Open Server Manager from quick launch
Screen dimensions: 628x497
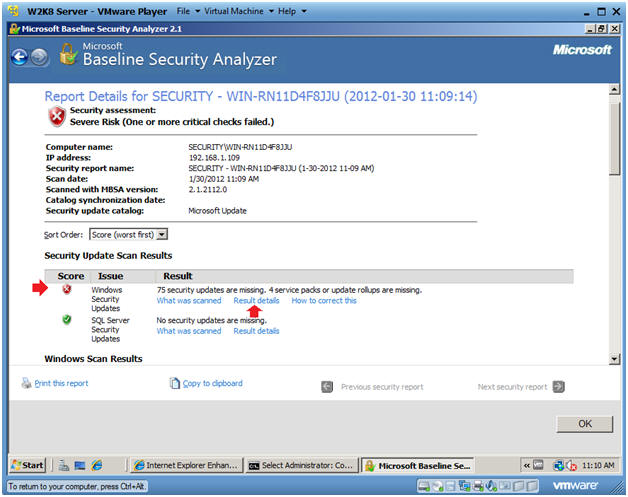pos(64,465)
